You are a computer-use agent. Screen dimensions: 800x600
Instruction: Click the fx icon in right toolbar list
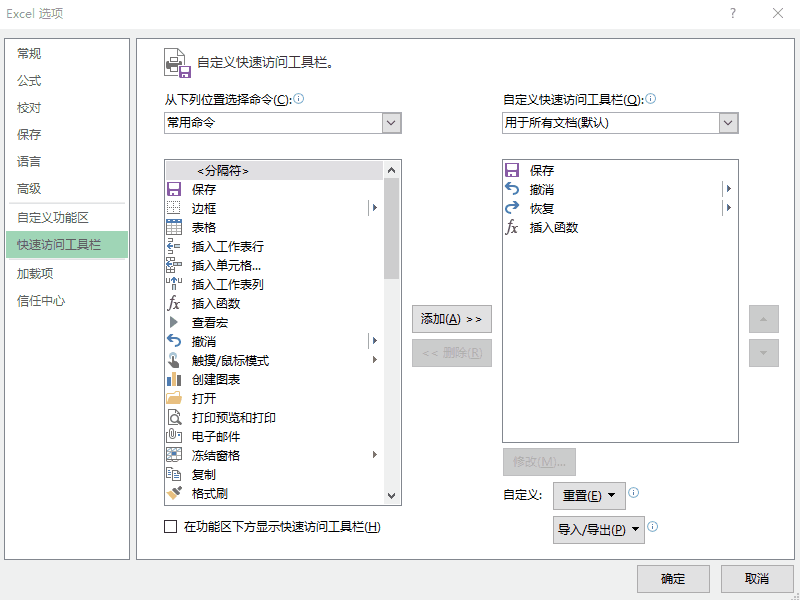512,227
